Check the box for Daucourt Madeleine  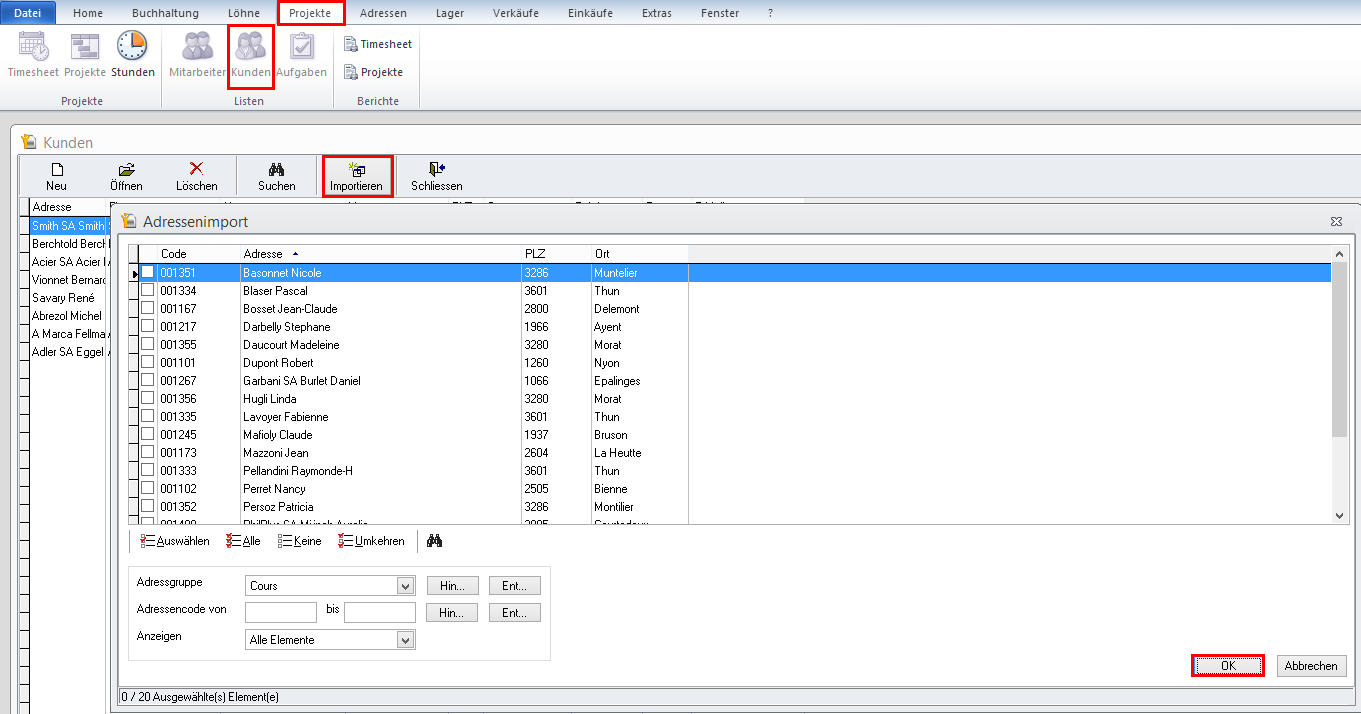click(148, 344)
